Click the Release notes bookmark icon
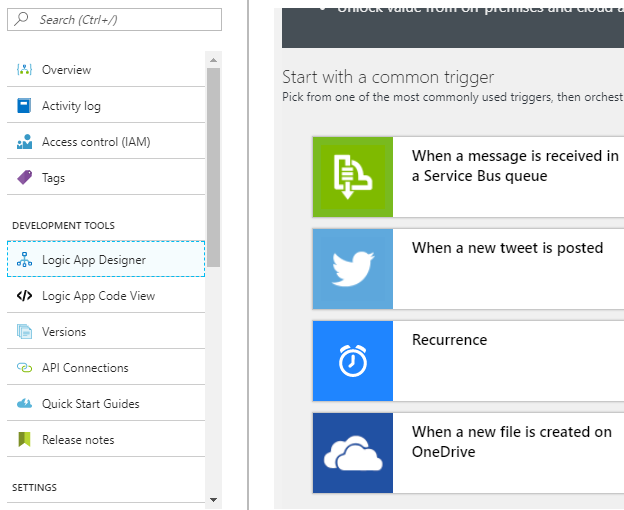 [25, 440]
